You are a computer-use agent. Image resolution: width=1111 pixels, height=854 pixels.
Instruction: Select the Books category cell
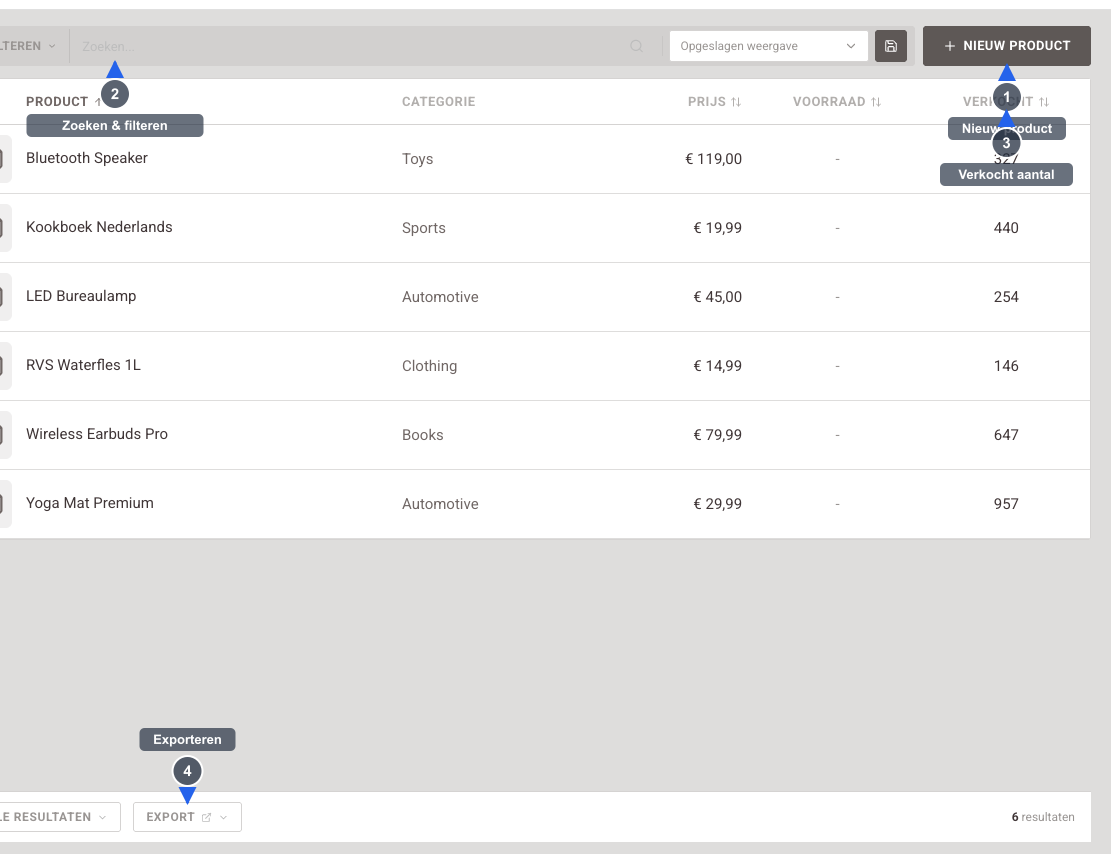click(422, 435)
